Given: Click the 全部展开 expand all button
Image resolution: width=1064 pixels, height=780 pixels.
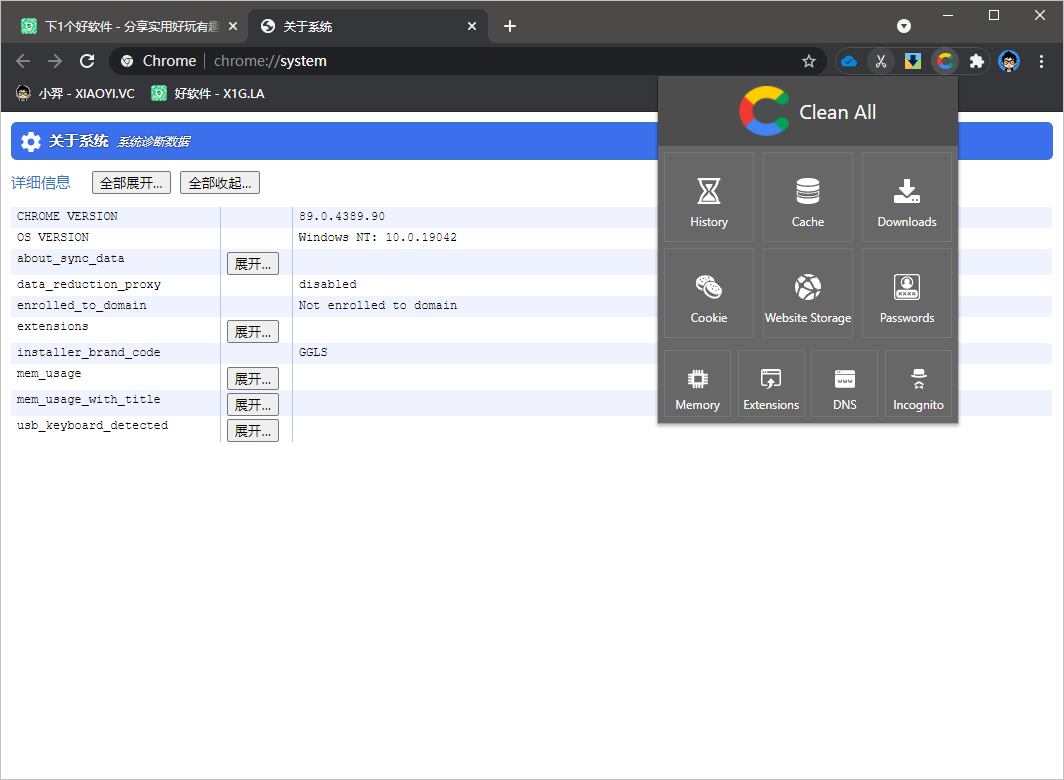Looking at the screenshot, I should (x=131, y=183).
